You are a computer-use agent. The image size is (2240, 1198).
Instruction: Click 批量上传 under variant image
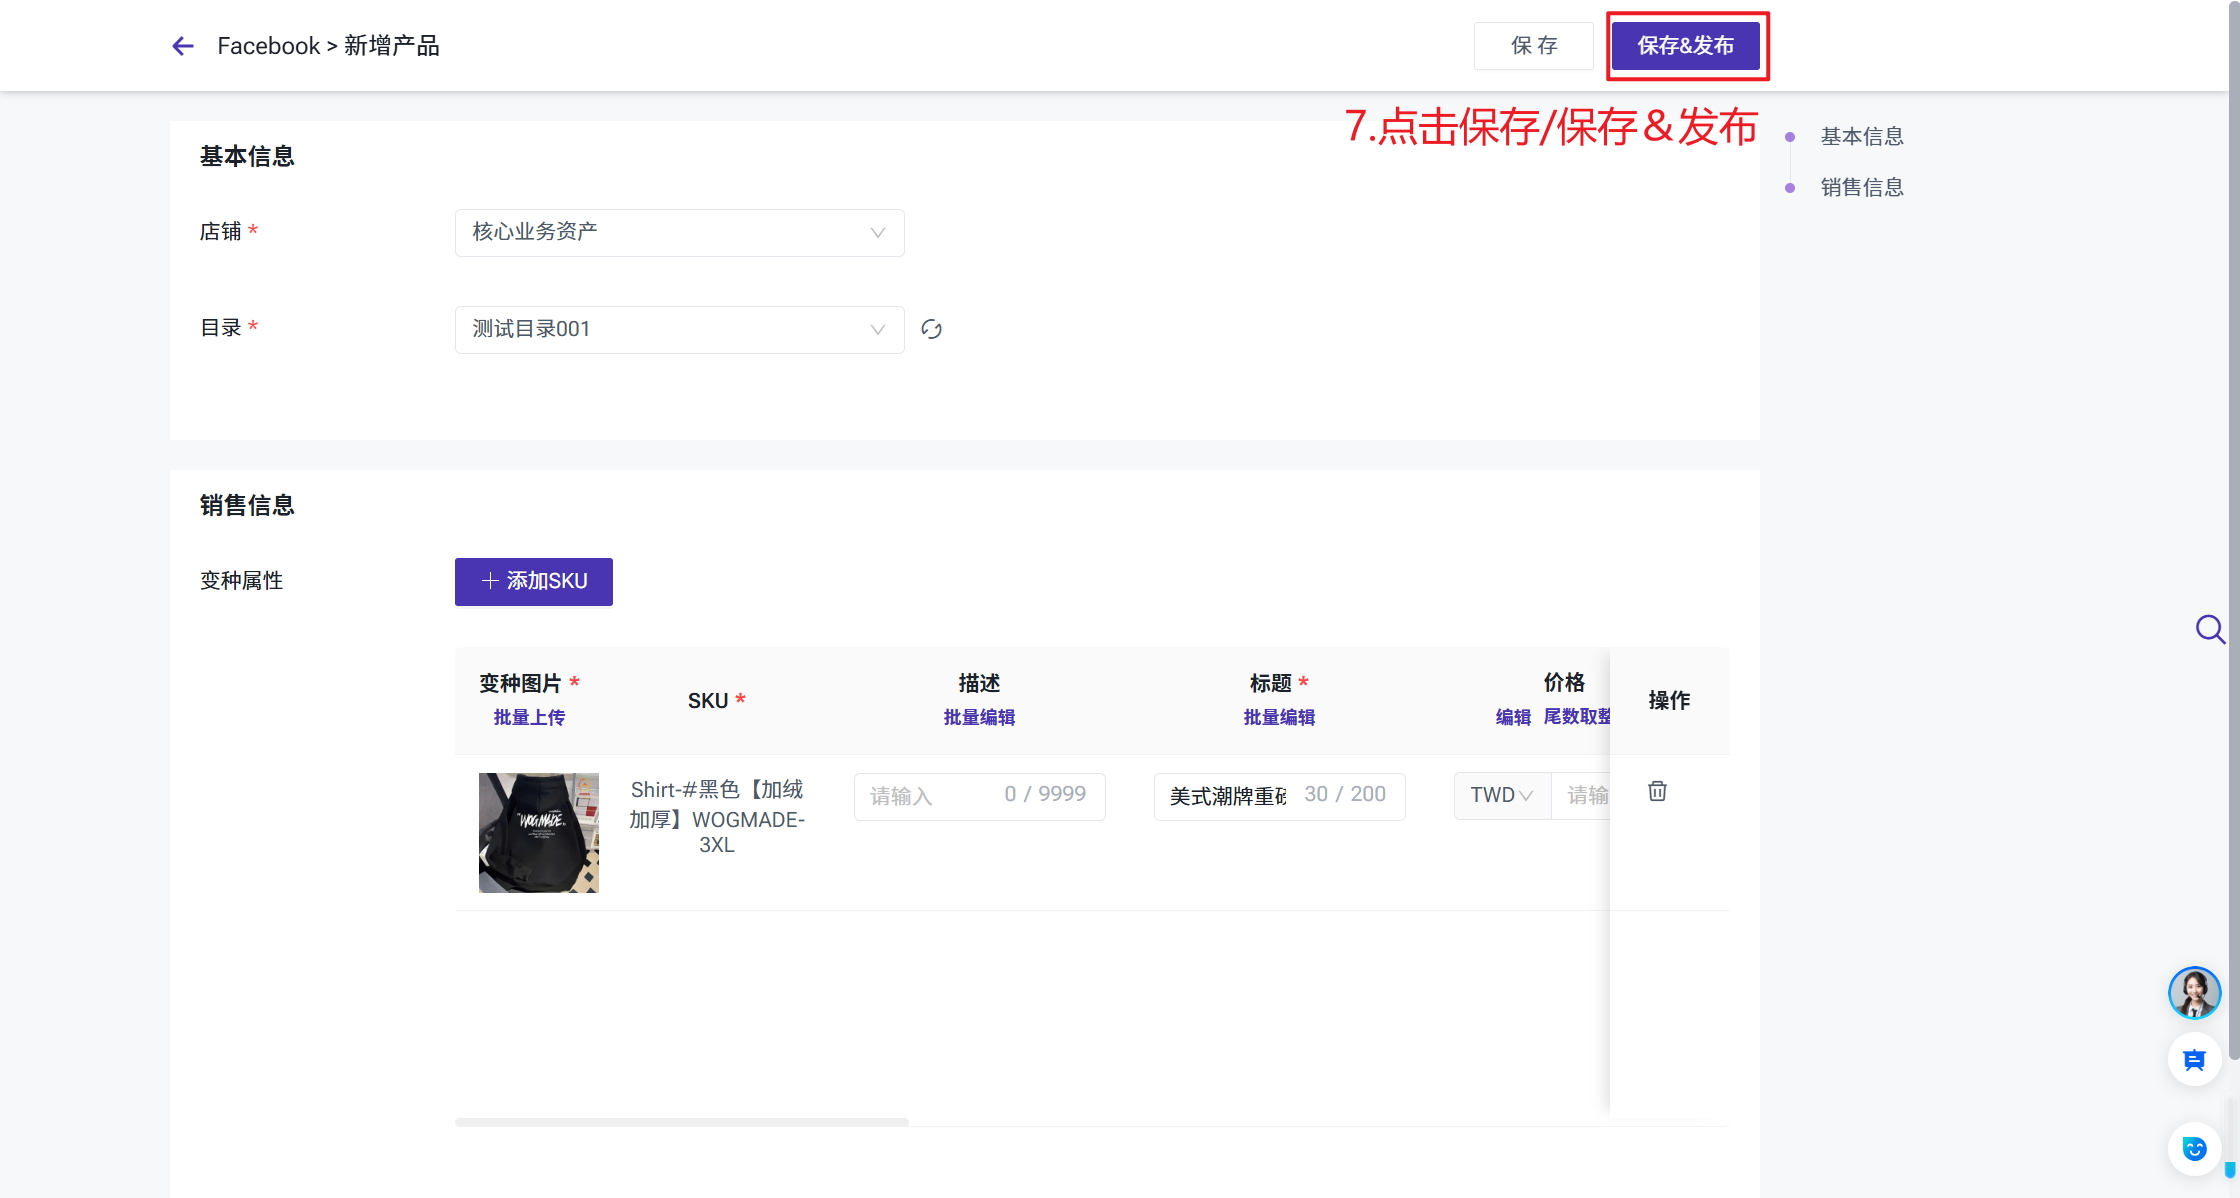tap(529, 718)
